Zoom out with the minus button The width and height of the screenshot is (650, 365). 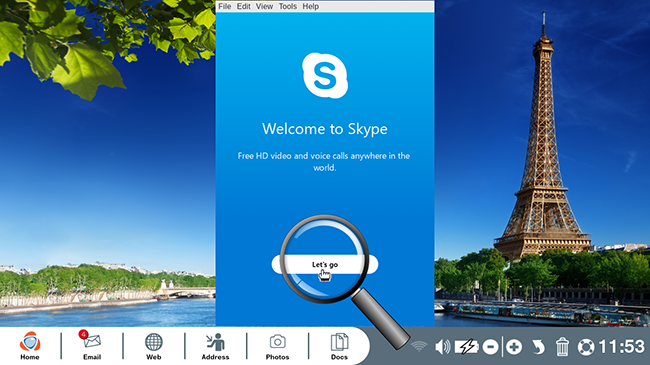(490, 347)
